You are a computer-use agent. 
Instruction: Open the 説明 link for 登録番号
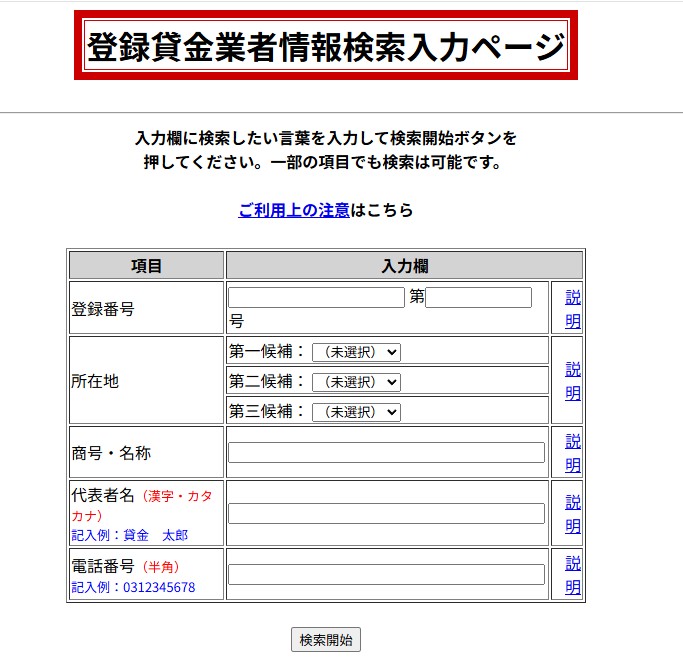click(x=573, y=309)
